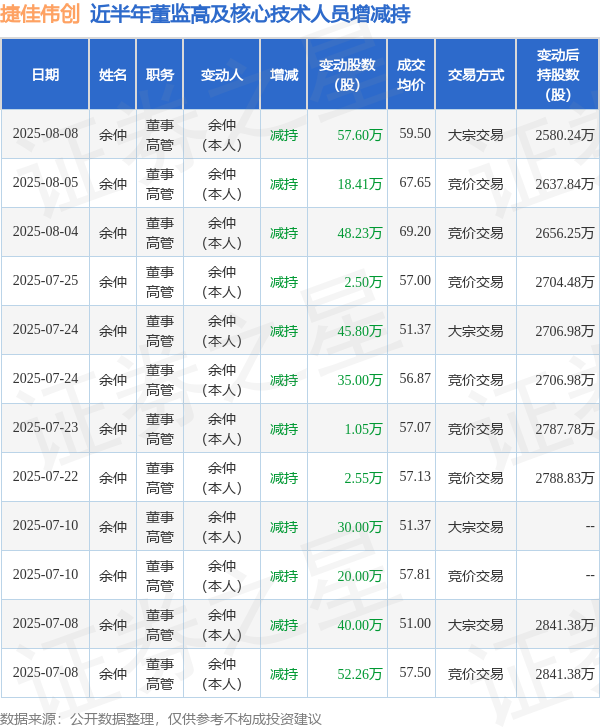600x728 pixels.
Task: Click the 变动后持股数(股) column header
Action: (x=558, y=75)
